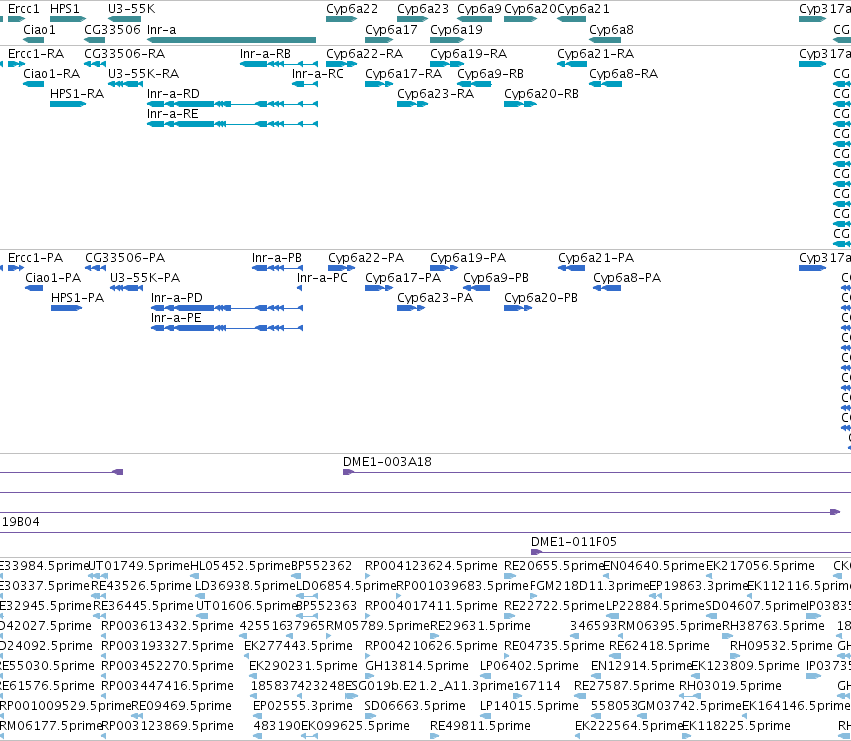Click the CG33506 gene label
This screenshot has width=851, height=741.
pyautogui.click(x=112, y=29)
